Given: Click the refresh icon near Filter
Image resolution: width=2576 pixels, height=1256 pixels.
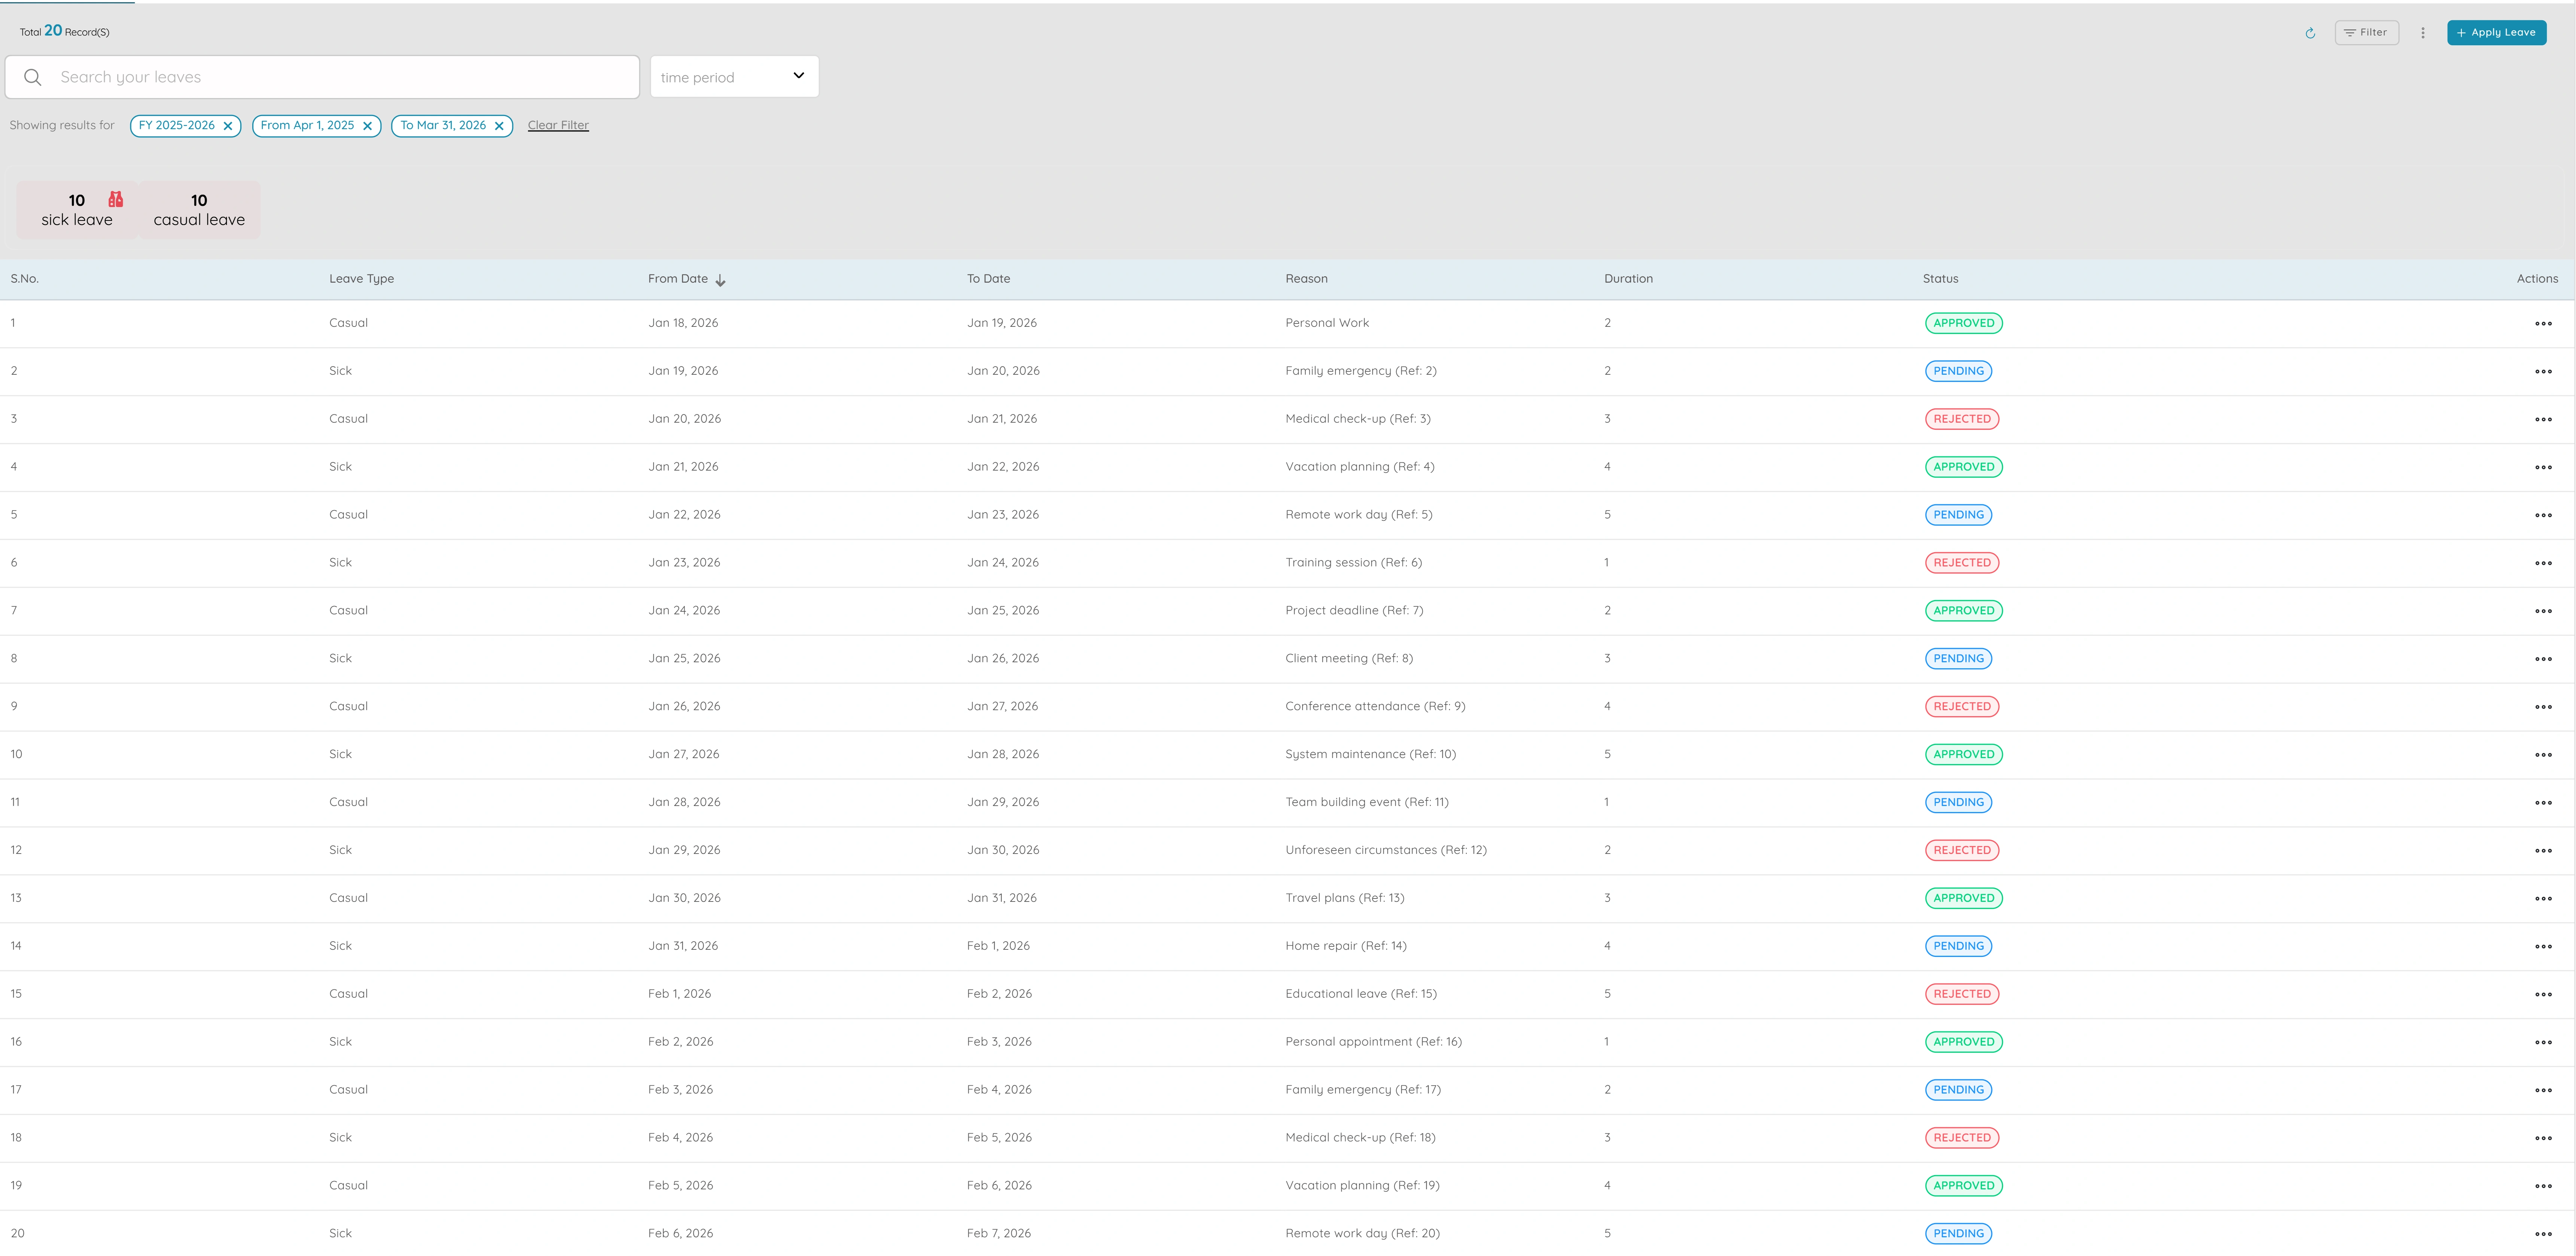Looking at the screenshot, I should click(x=2310, y=33).
